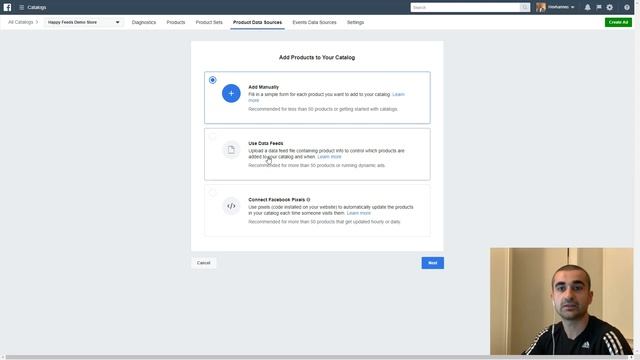The width and height of the screenshot is (640, 360).
Task: Open the hamburger menu next to Catalogs
Action: pyautogui.click(x=22, y=7)
